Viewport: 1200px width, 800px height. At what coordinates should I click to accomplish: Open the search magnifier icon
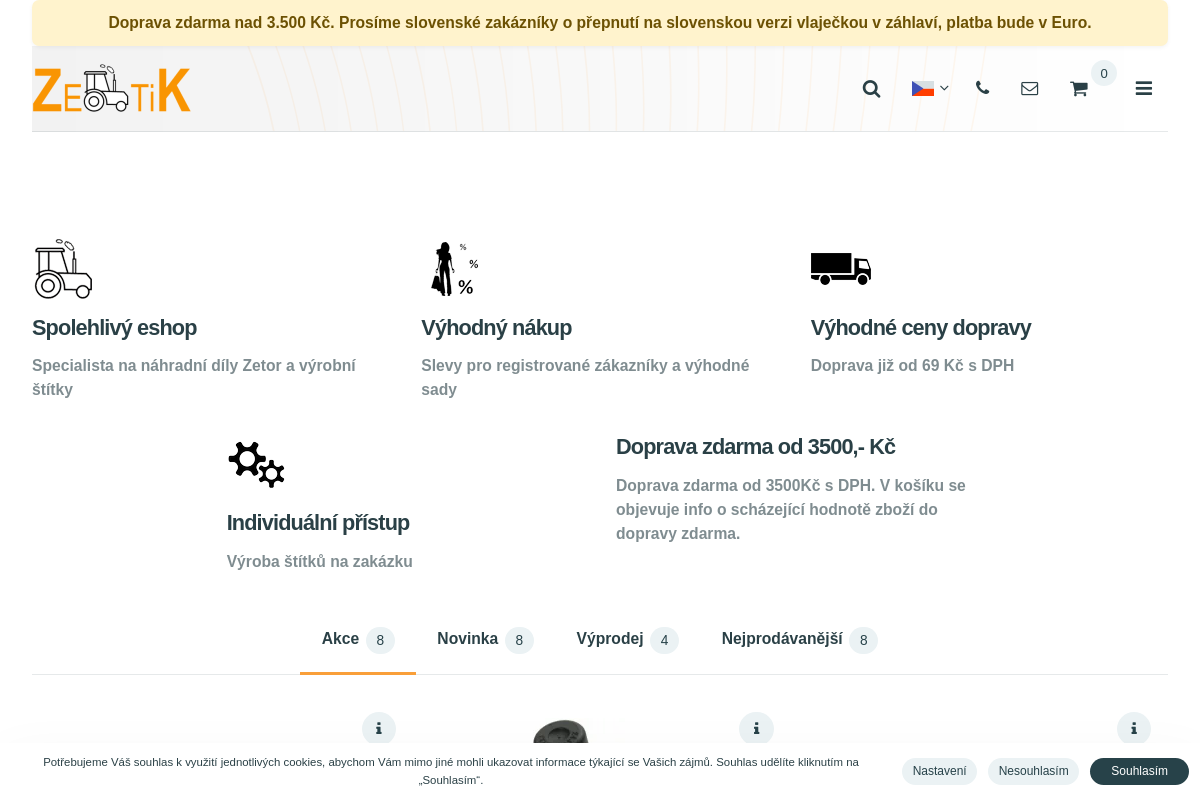tap(871, 89)
